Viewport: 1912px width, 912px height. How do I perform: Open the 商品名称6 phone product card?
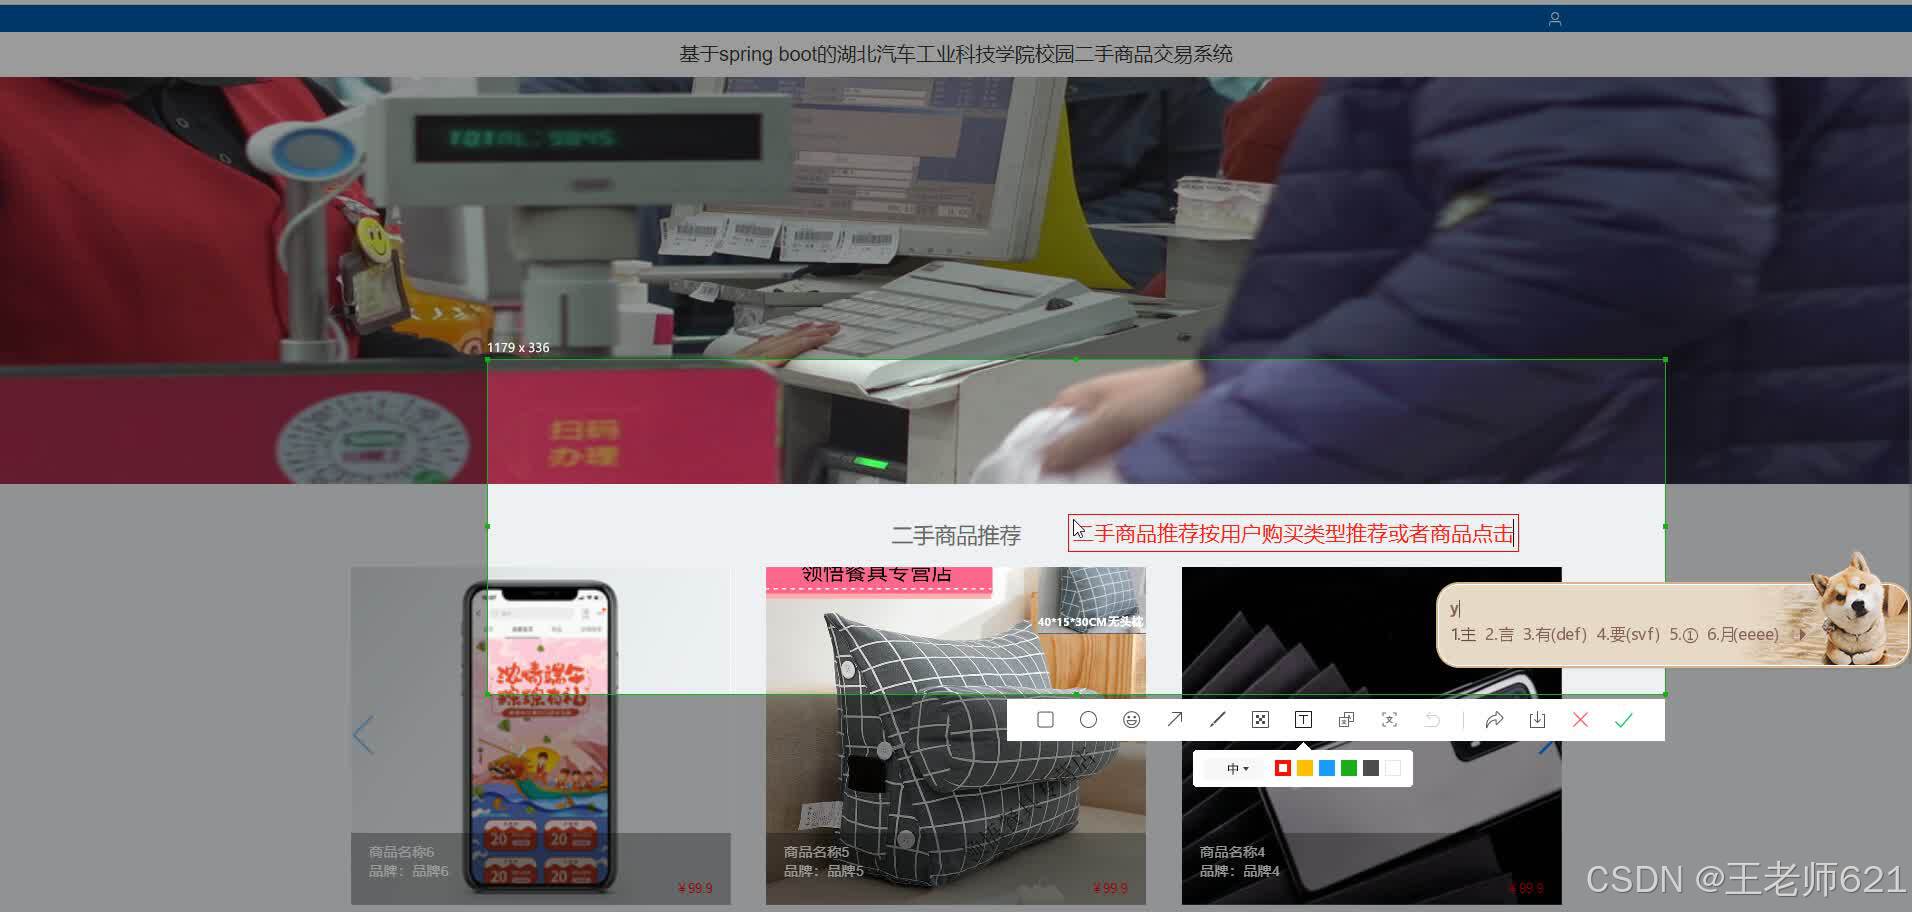(x=540, y=735)
